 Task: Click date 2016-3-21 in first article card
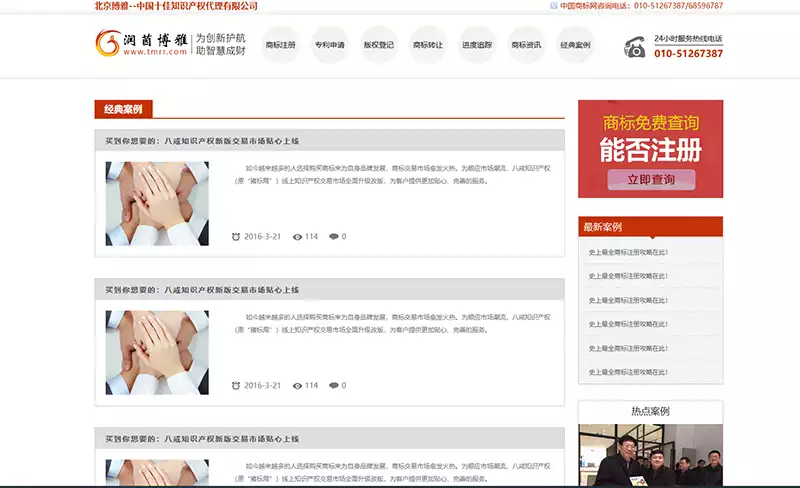[x=262, y=236]
